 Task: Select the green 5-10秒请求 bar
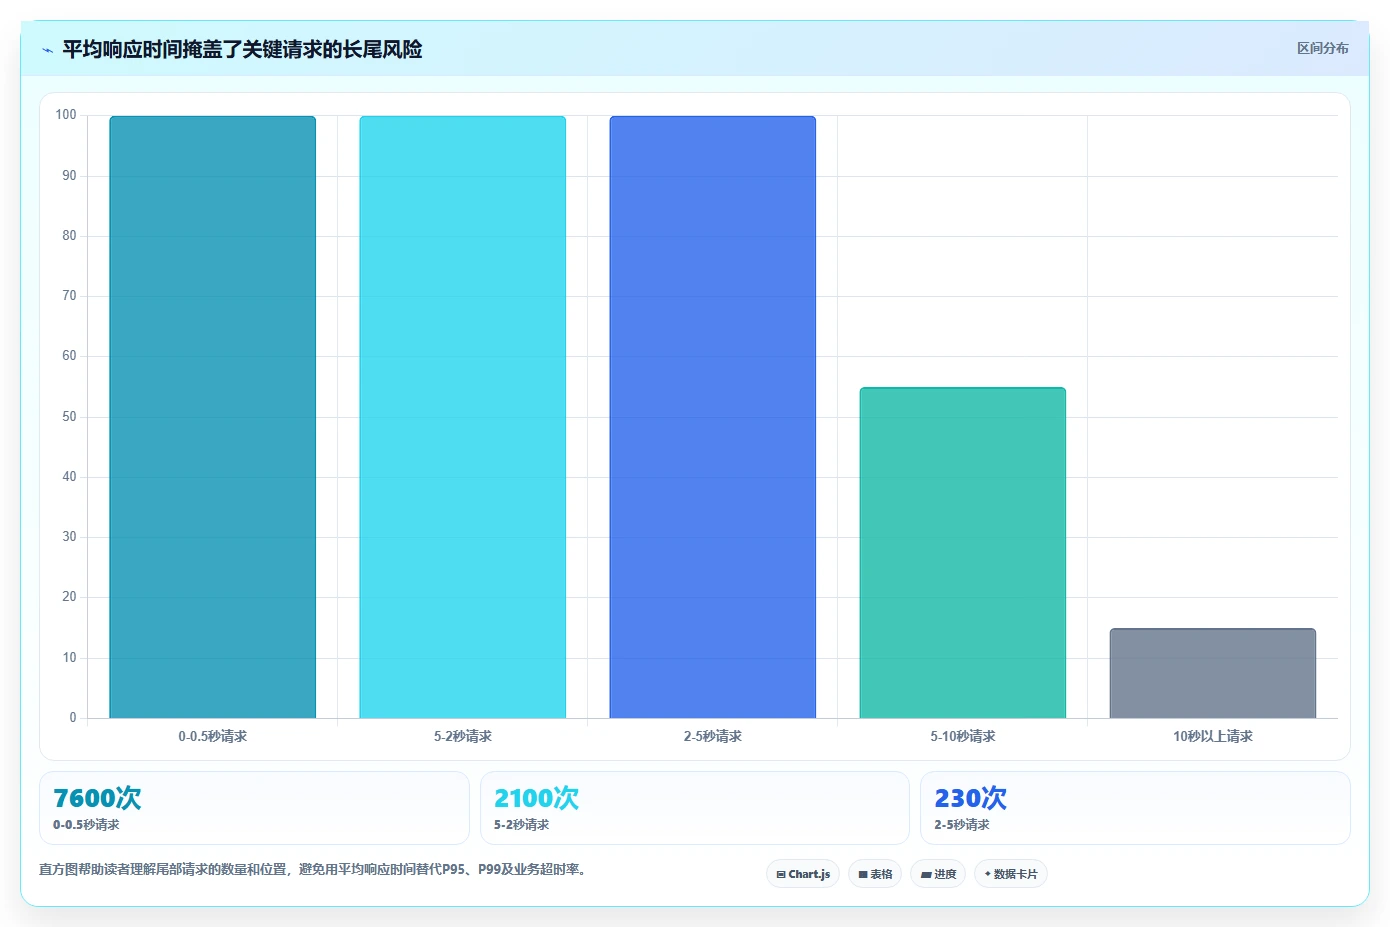tap(962, 553)
